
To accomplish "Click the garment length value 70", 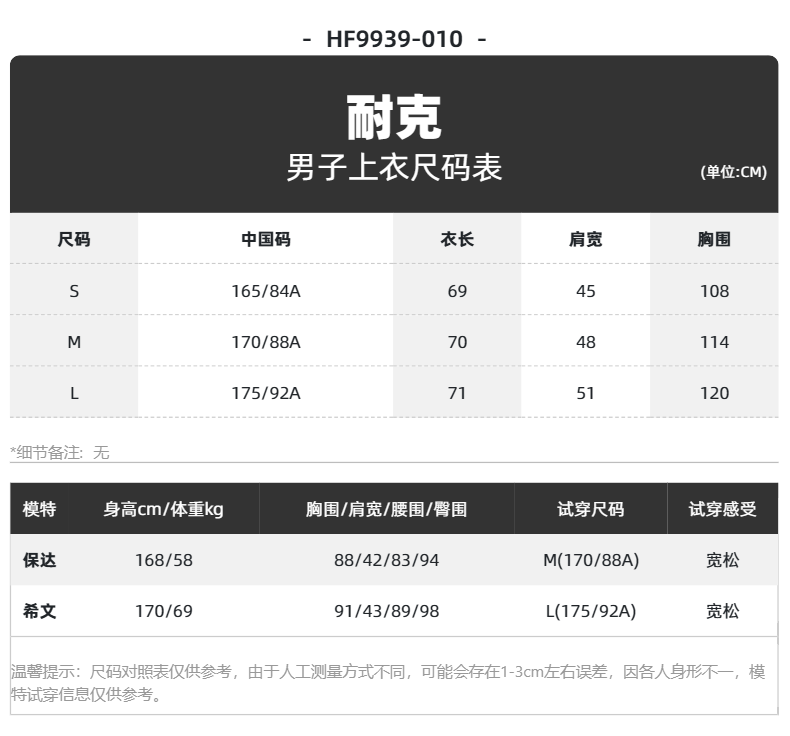I will tap(457, 343).
